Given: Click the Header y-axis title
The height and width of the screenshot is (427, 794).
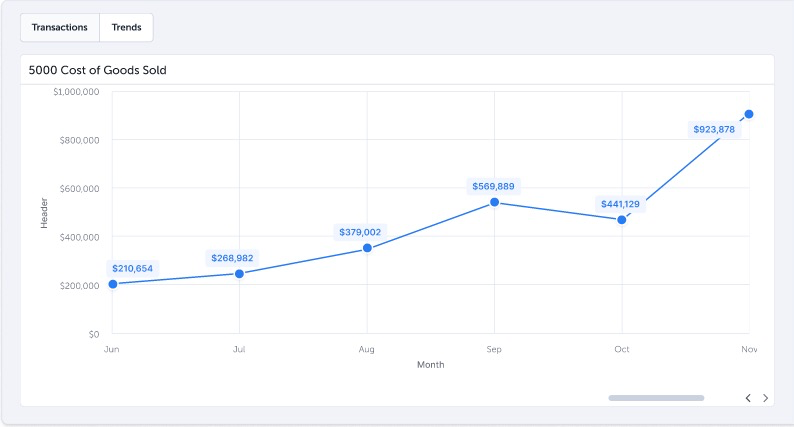Looking at the screenshot, I should [x=44, y=212].
